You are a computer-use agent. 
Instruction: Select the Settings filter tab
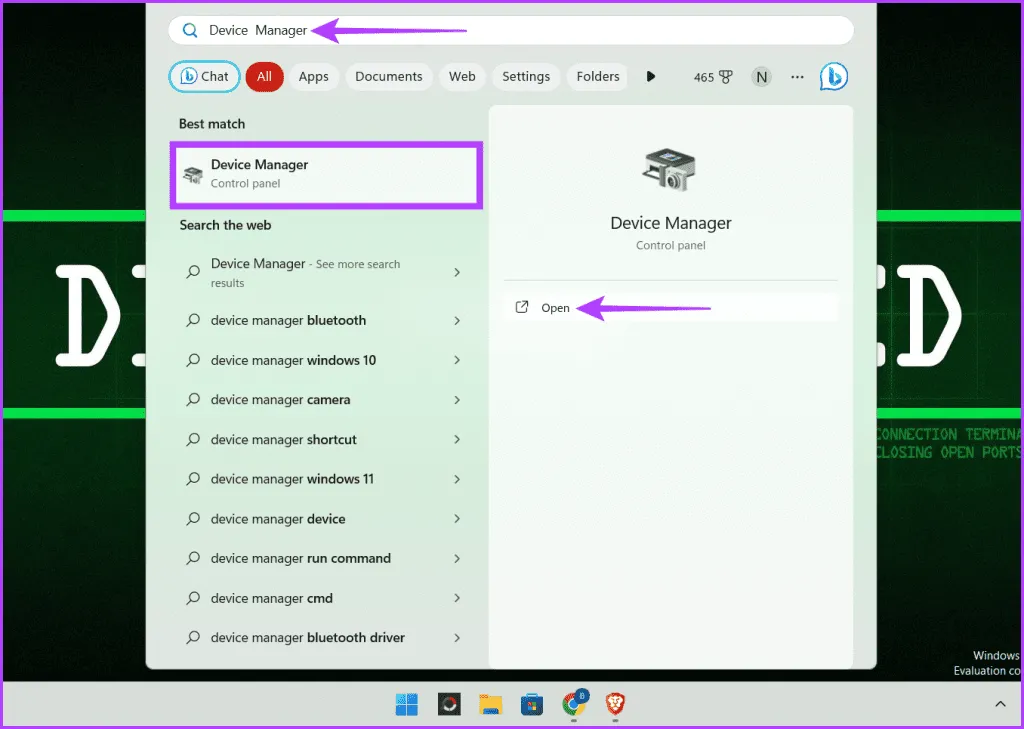click(526, 77)
